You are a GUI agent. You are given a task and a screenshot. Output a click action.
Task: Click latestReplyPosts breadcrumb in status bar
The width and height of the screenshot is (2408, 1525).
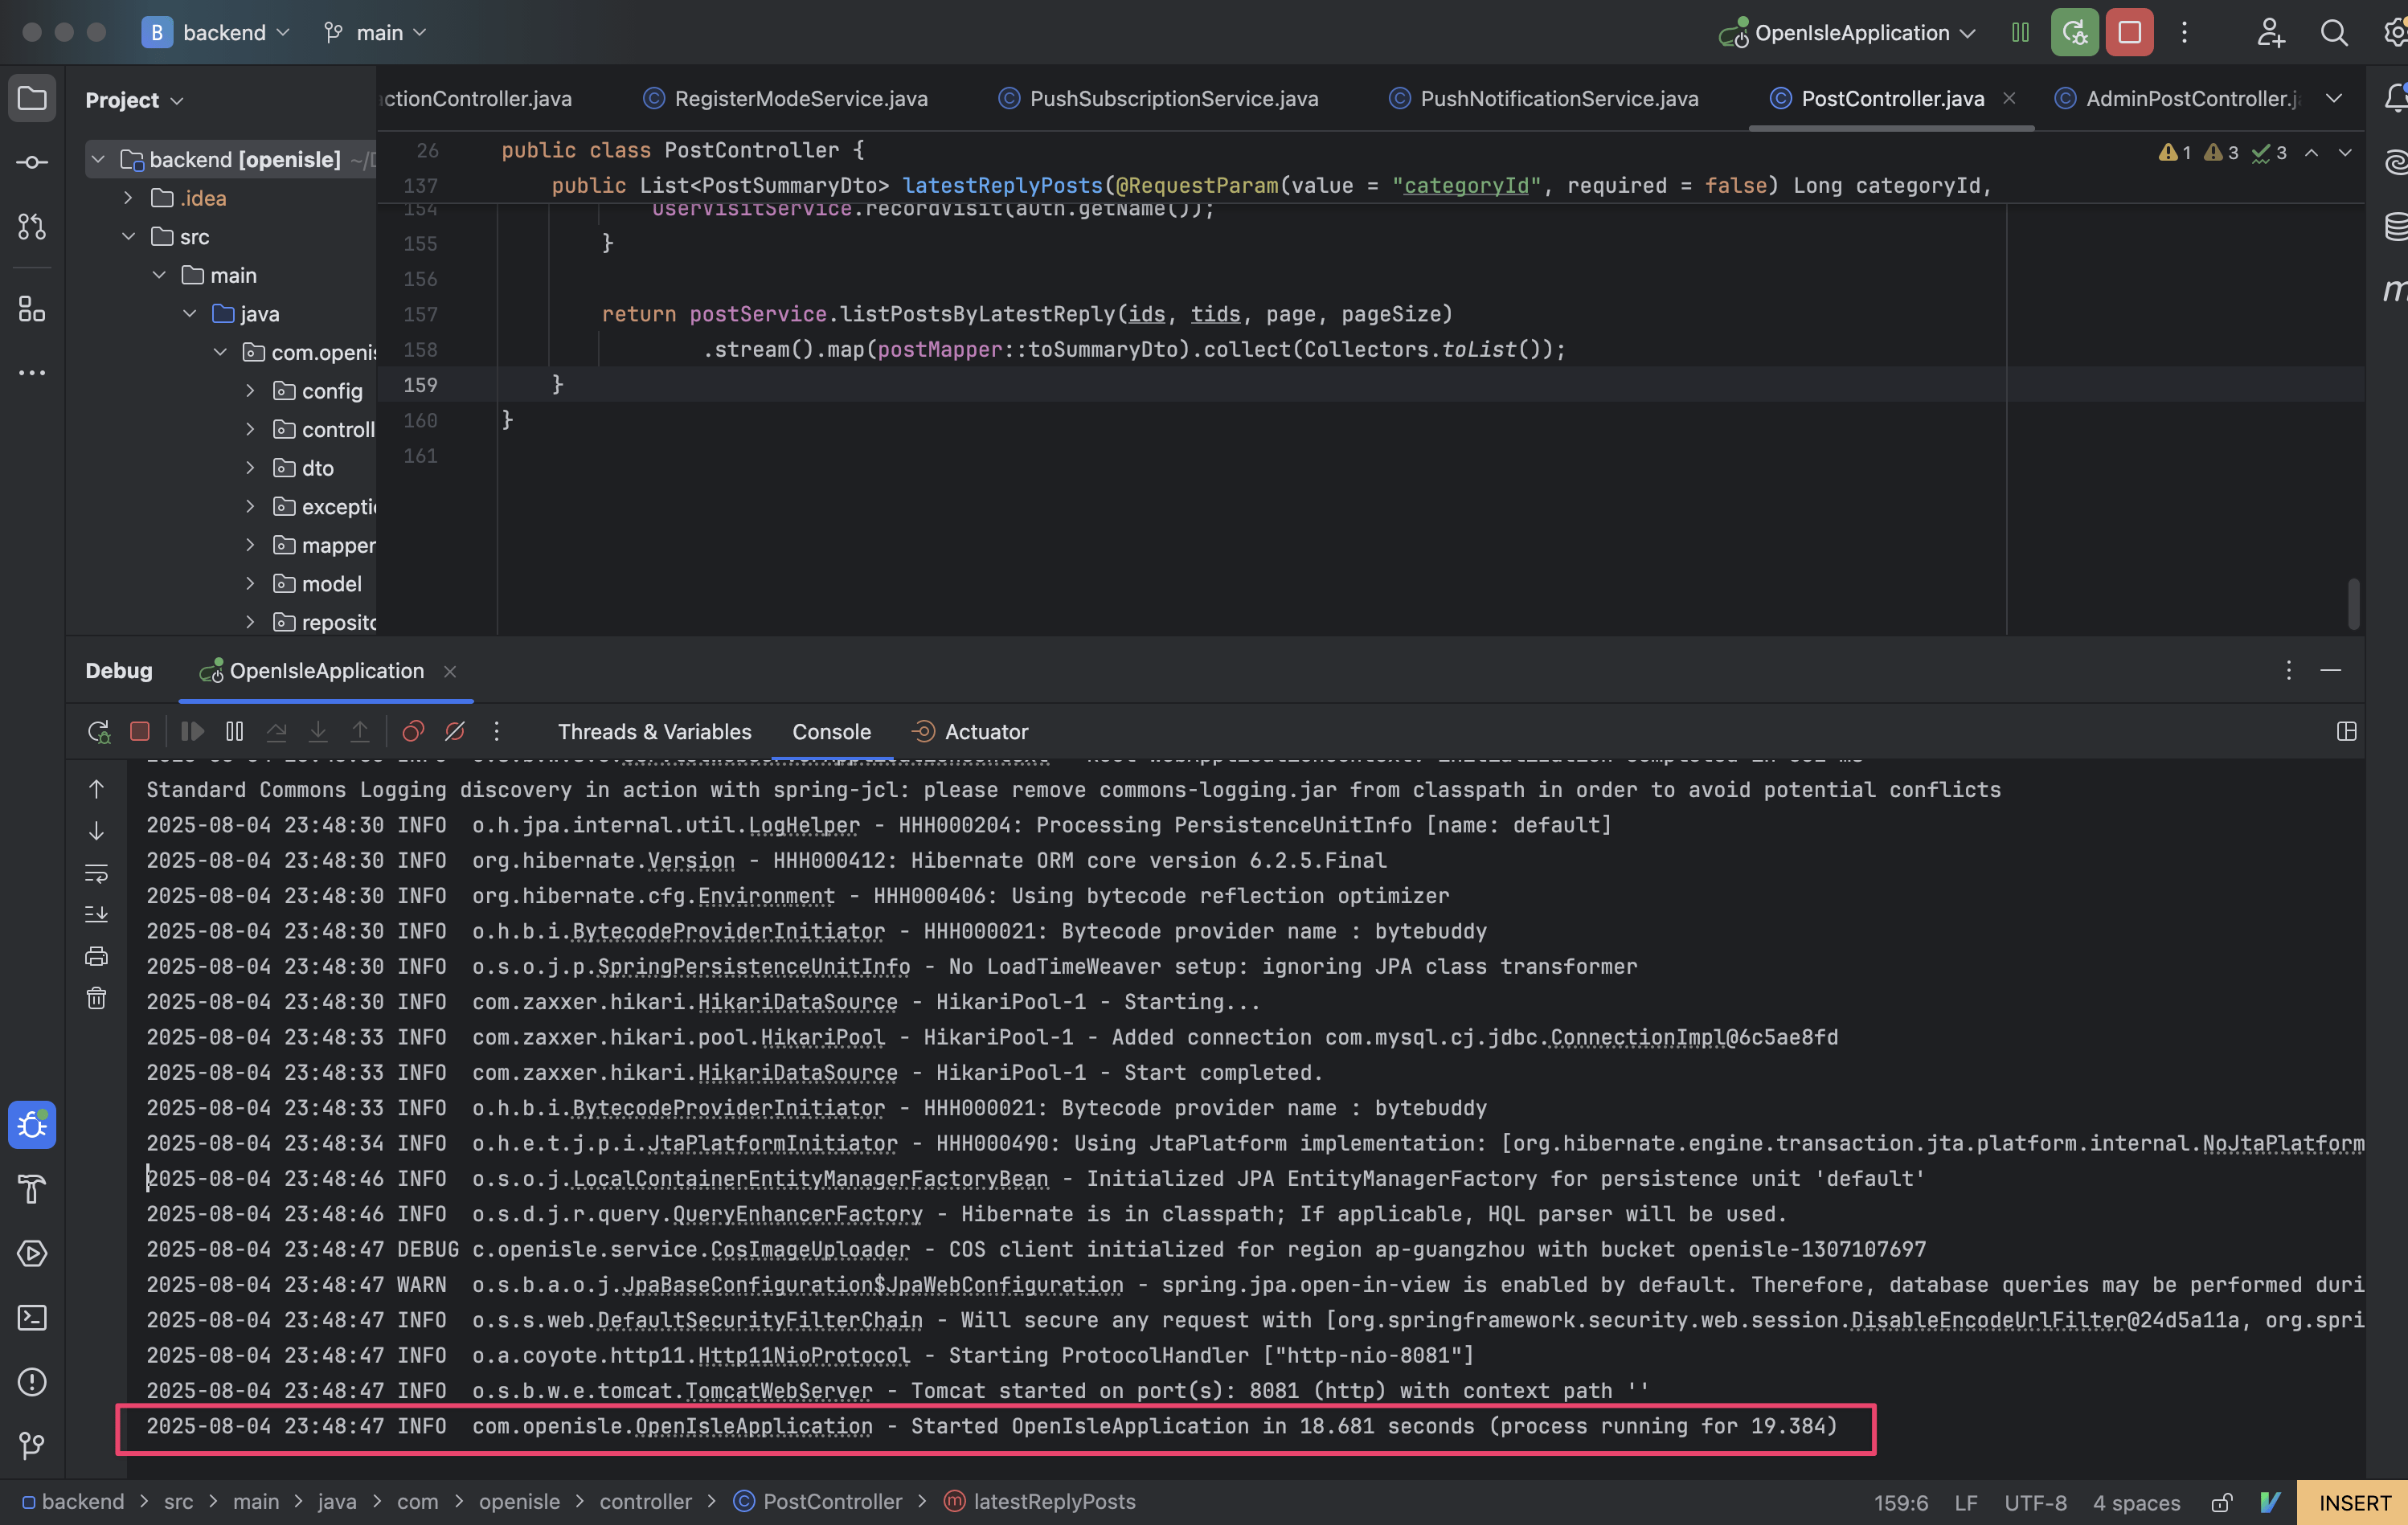point(1040,1502)
